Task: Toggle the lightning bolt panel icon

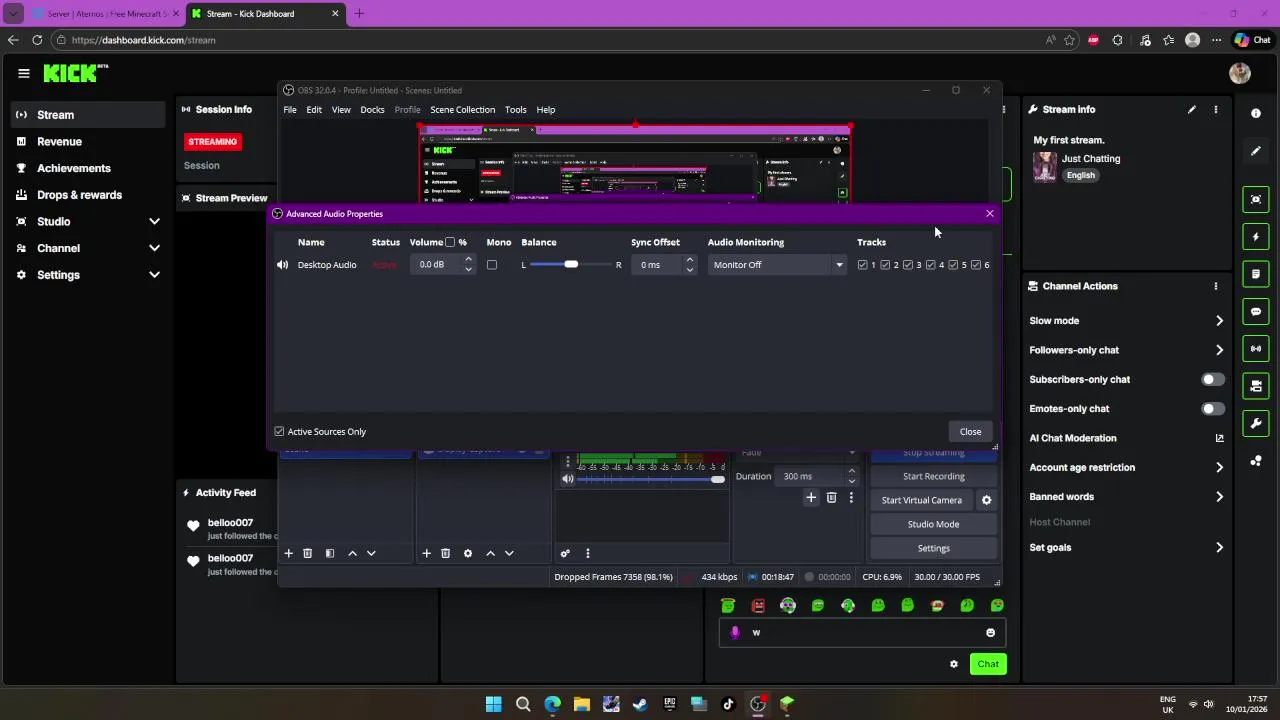Action: (x=1256, y=237)
